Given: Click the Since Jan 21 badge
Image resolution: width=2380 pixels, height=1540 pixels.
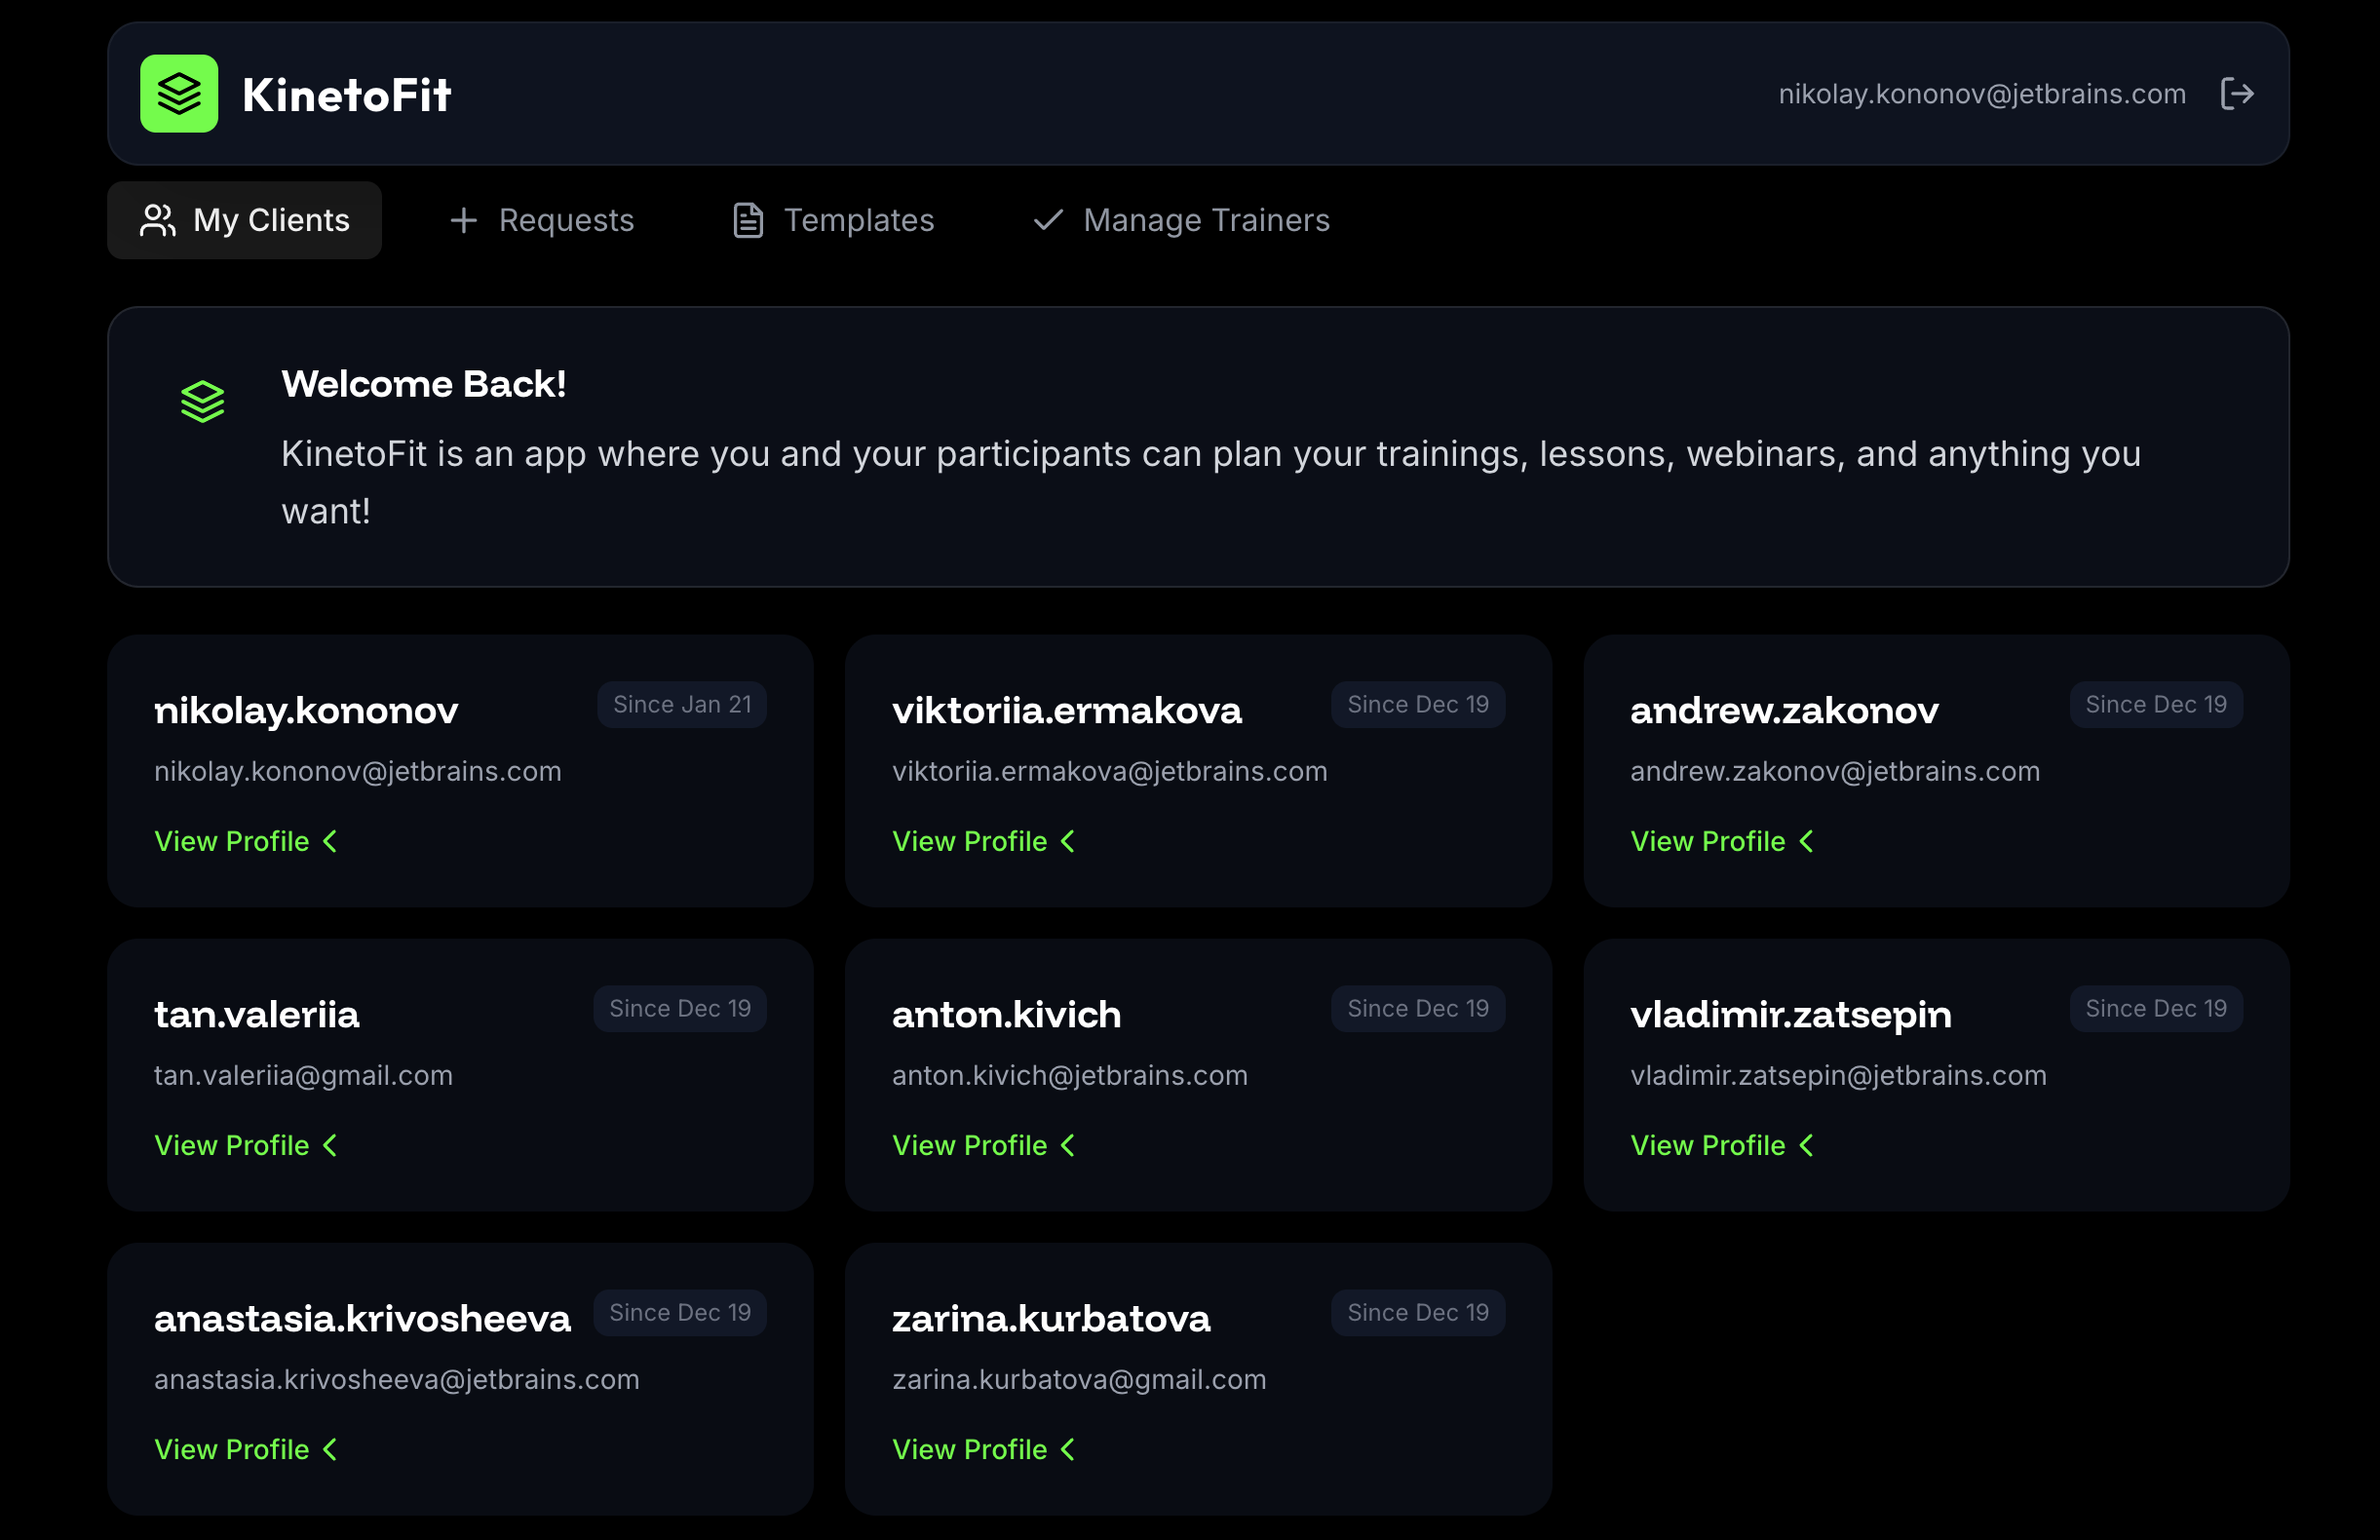Looking at the screenshot, I should pos(682,704).
